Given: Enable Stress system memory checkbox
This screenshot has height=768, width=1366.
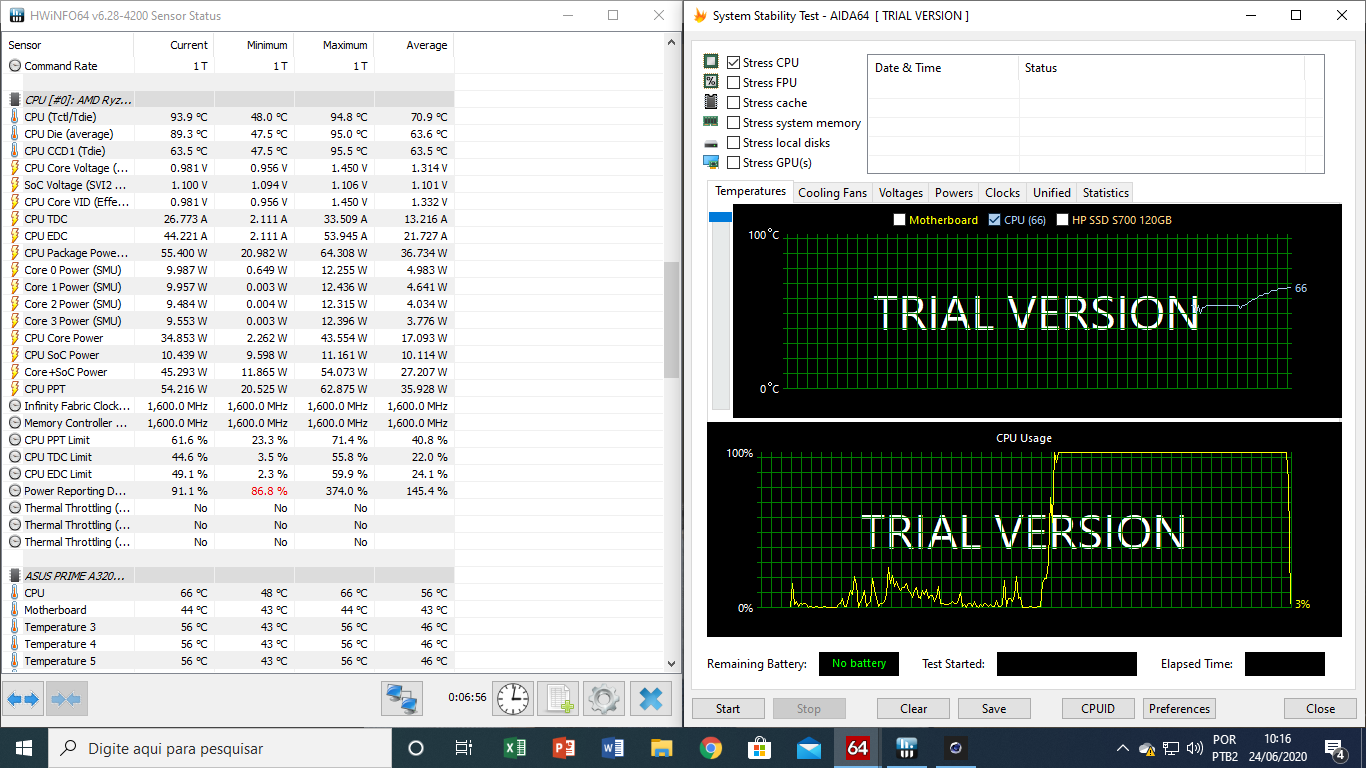Looking at the screenshot, I should point(734,122).
